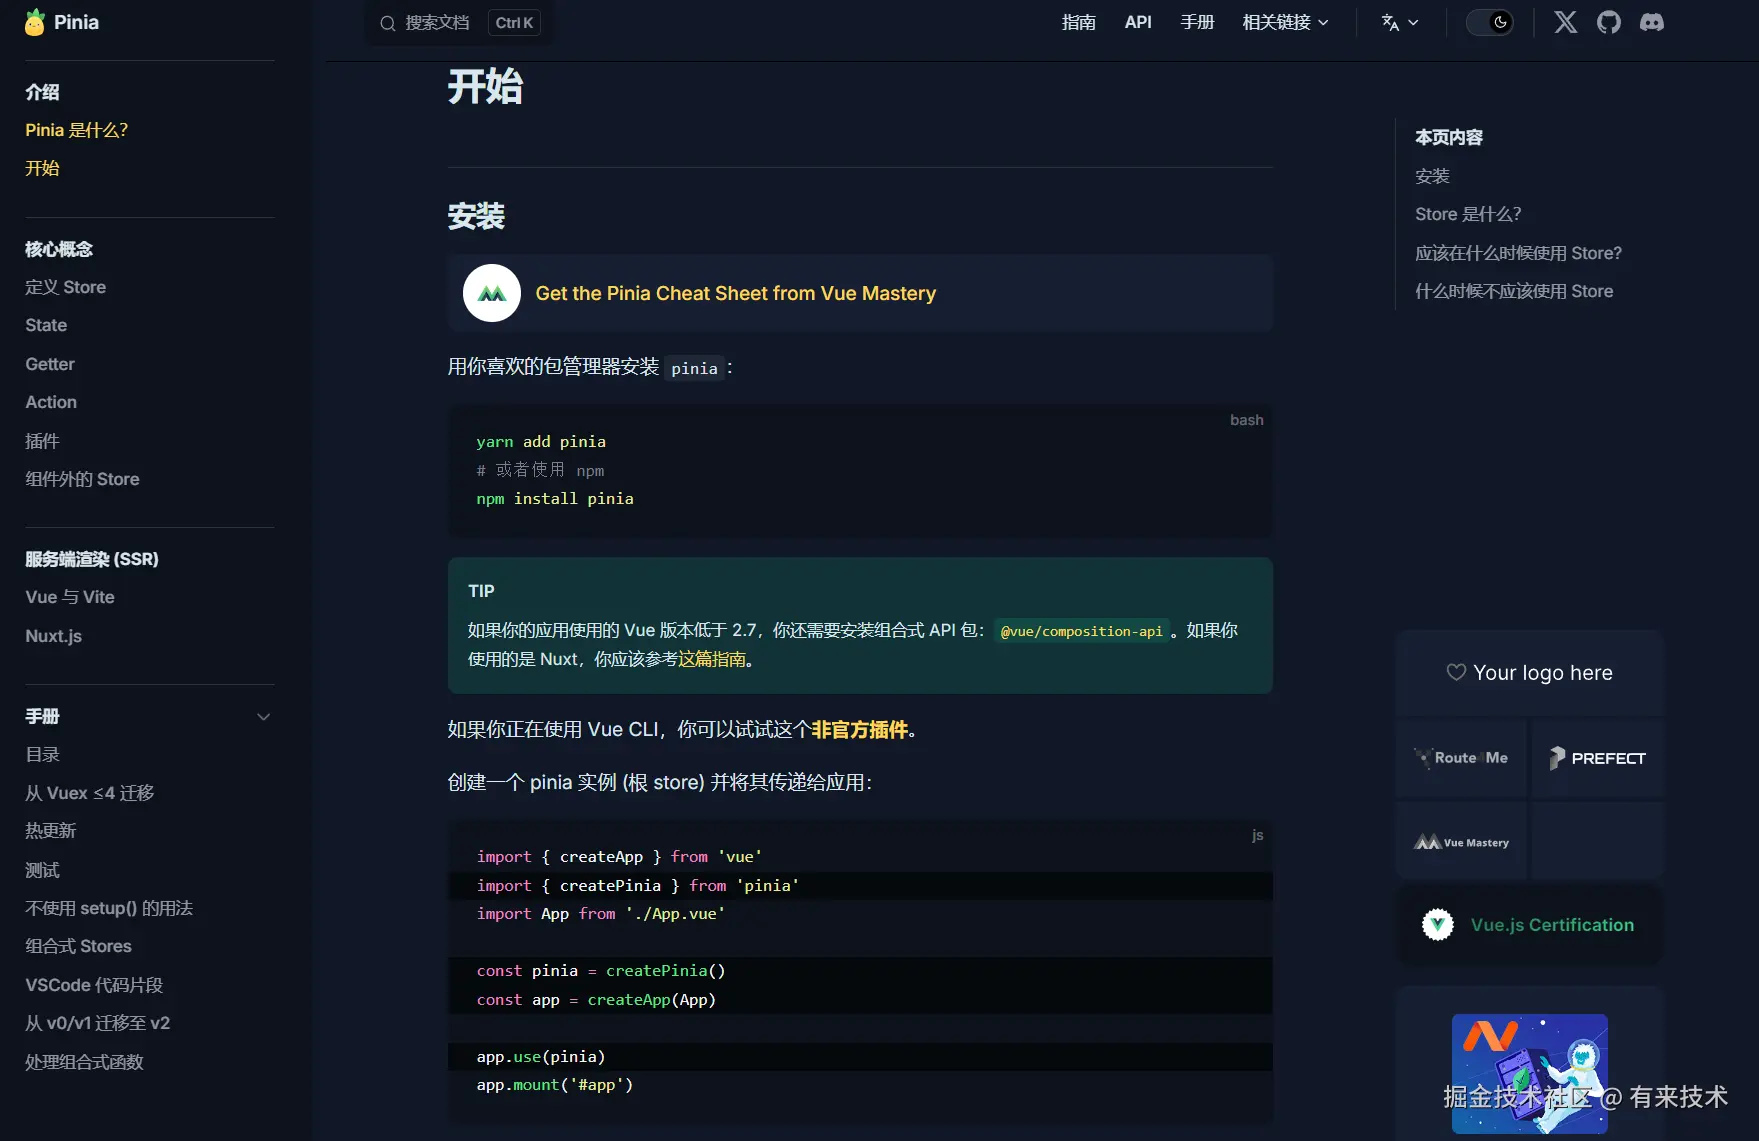Screen dimensions: 1759x1141
Task: Open Vue 与 Vite sidebar entry
Action: pyautogui.click(x=70, y=597)
